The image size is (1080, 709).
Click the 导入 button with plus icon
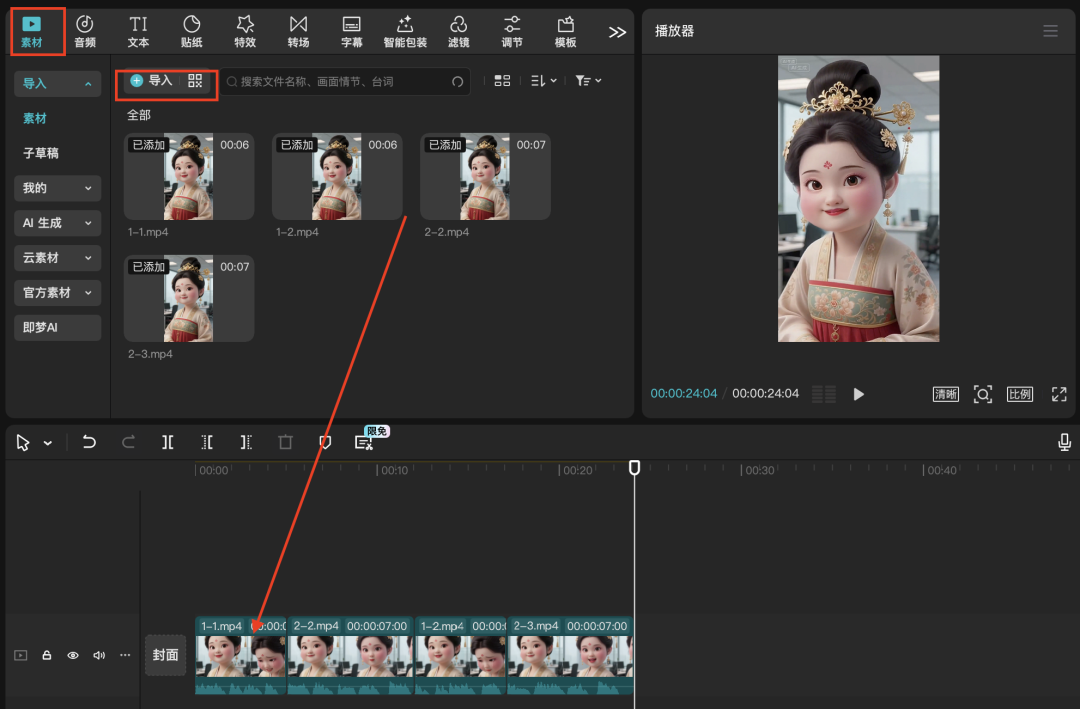coord(152,81)
